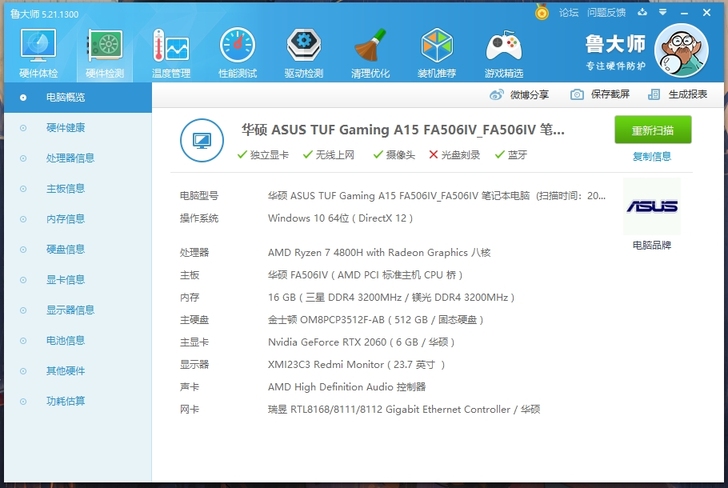Open 显卡信息 in the left sidebar
Image resolution: width=728 pixels, height=488 pixels.
tap(65, 279)
